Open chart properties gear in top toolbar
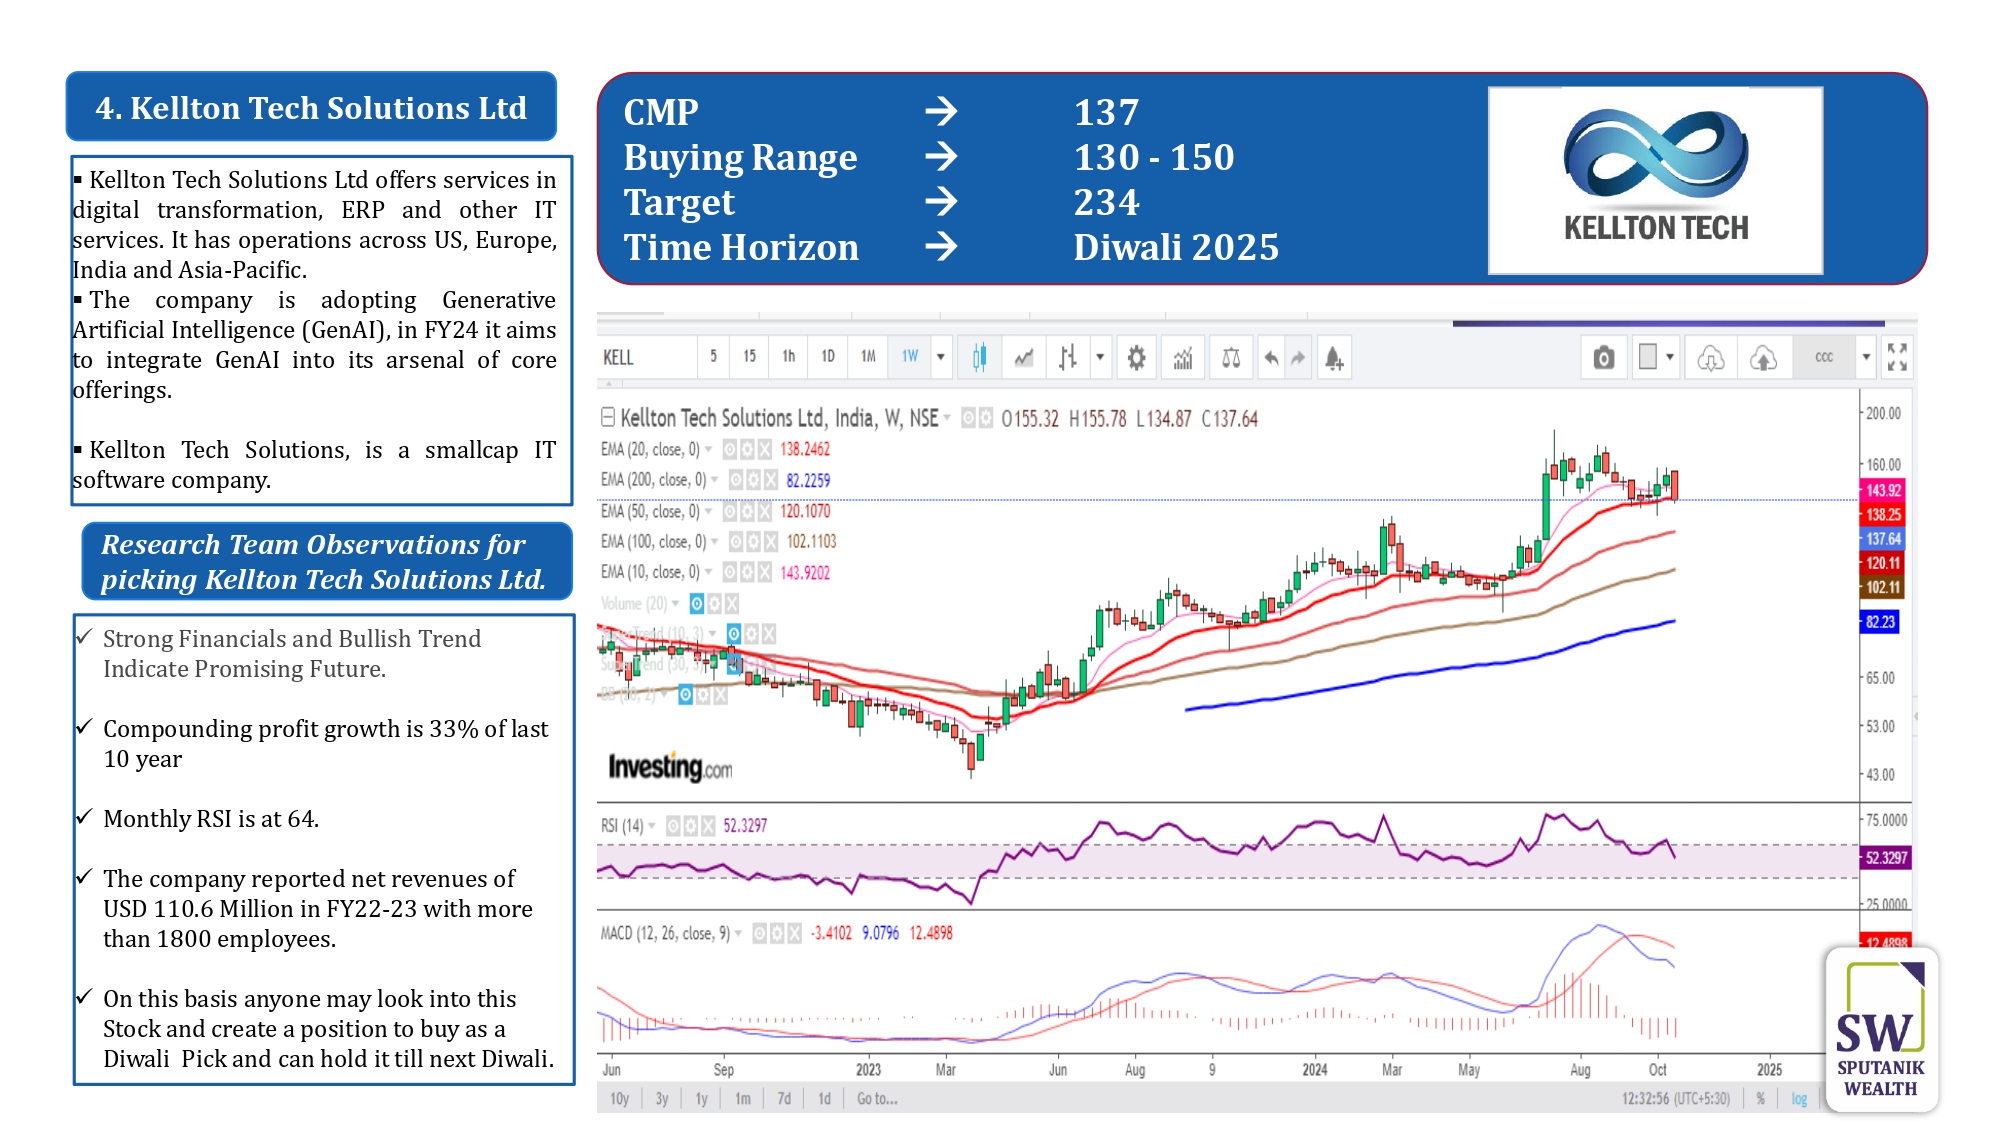 (x=1136, y=357)
